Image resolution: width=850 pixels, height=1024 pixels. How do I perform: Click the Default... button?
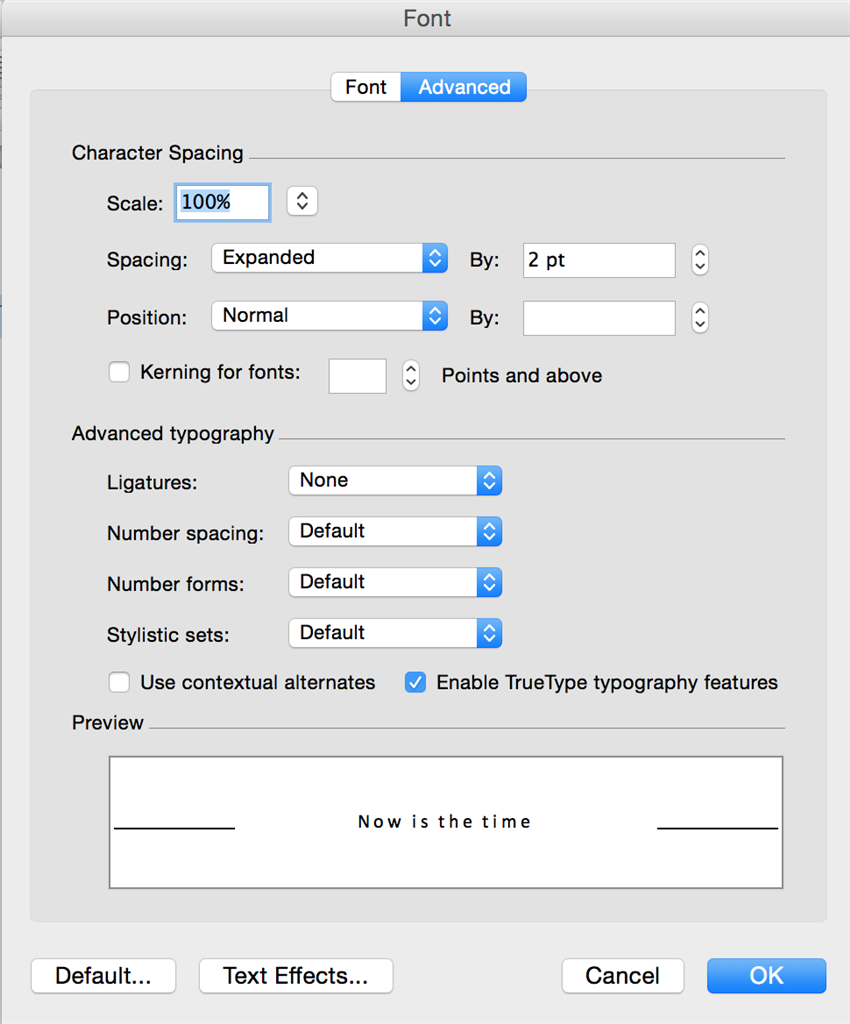pyautogui.click(x=103, y=976)
